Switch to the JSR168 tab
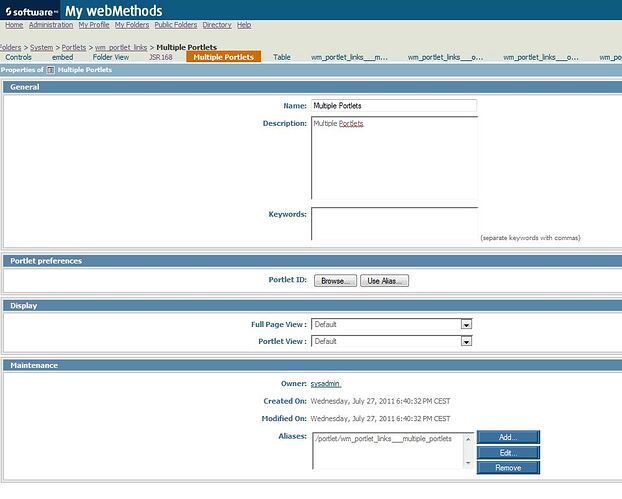Viewport: 622px width, 499px height. [x=161, y=57]
